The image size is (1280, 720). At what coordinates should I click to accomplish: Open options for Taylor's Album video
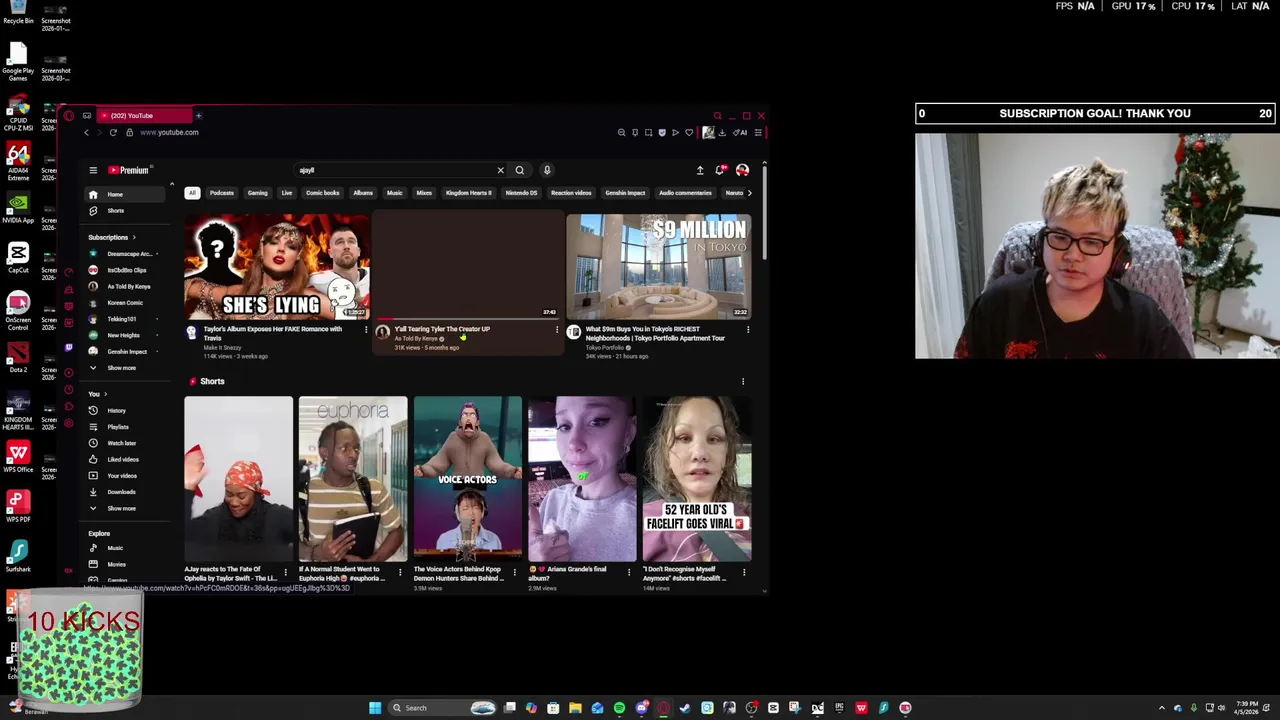pyautogui.click(x=366, y=330)
